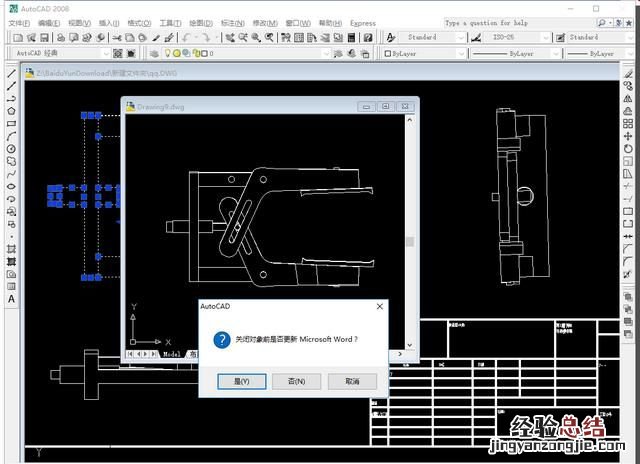Screen dimensions: 640x464
Task: Click the Undo arrow icon
Action: coord(186,38)
